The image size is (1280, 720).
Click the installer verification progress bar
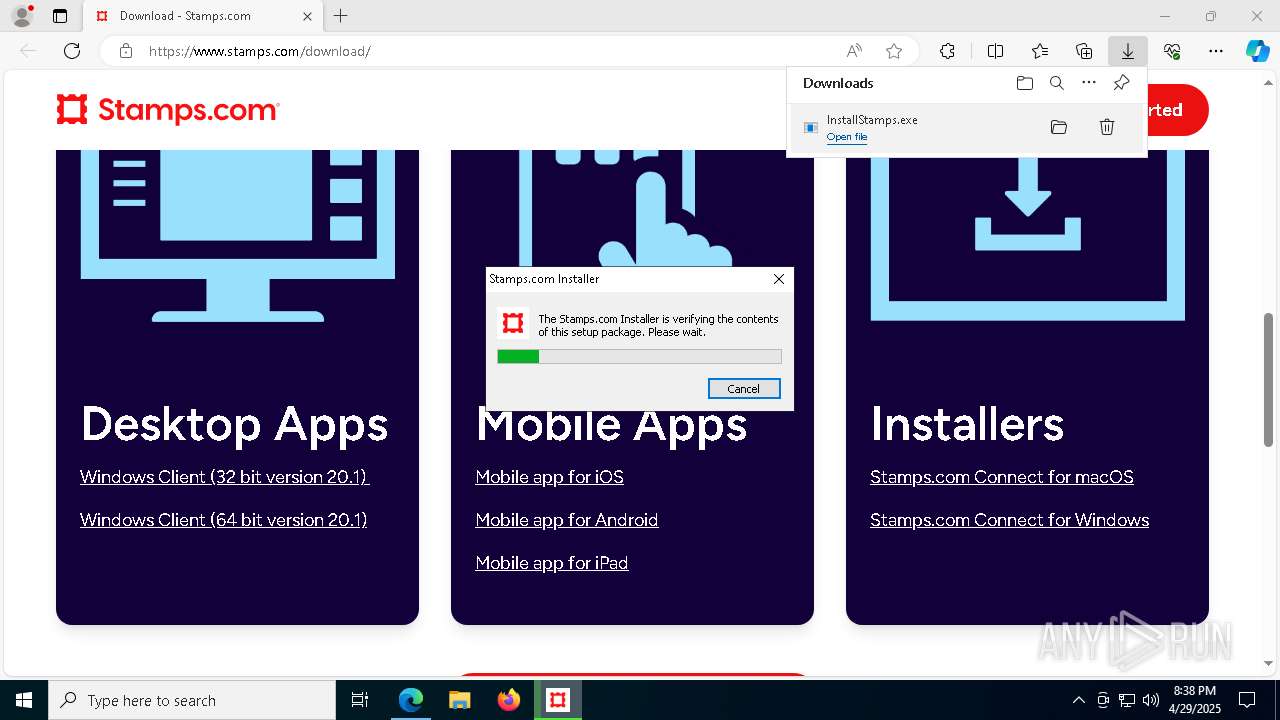pos(639,356)
